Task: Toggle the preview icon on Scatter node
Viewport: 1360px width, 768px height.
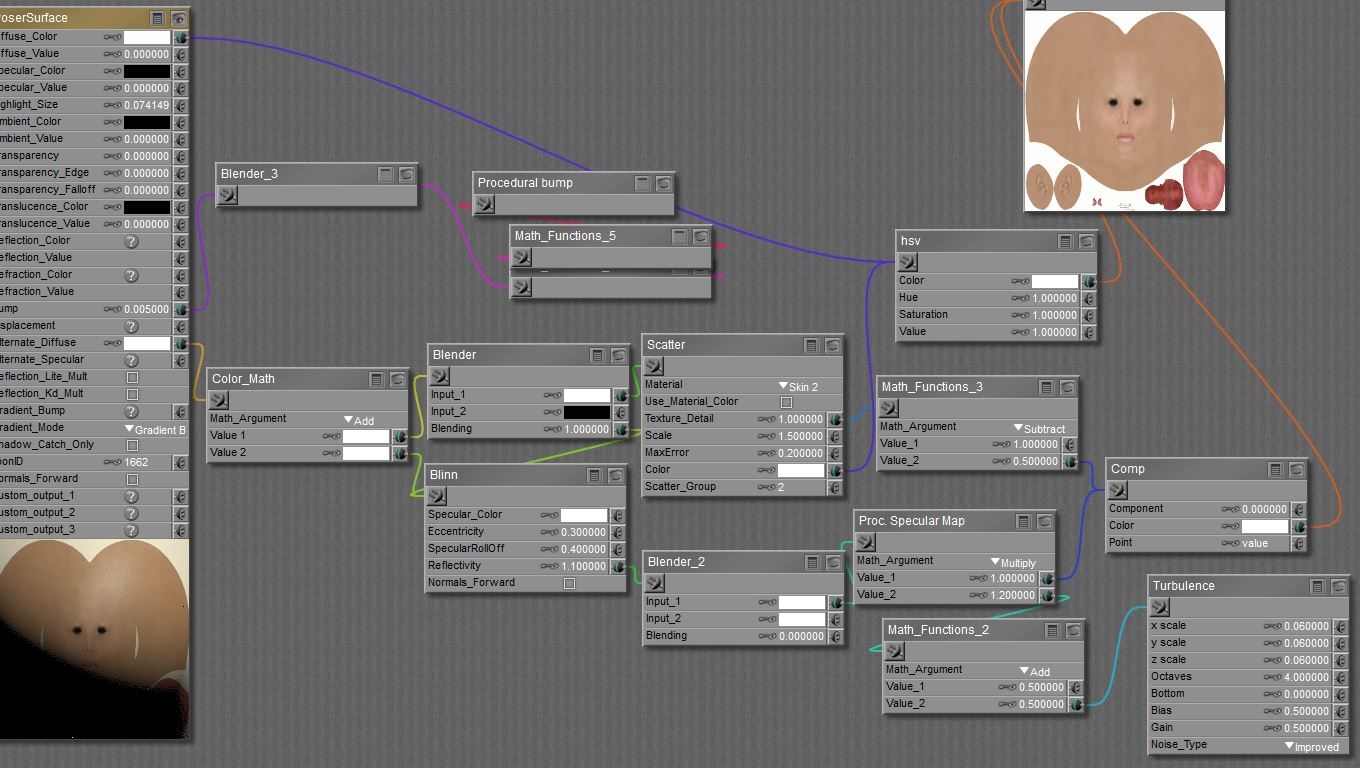Action: coord(832,346)
